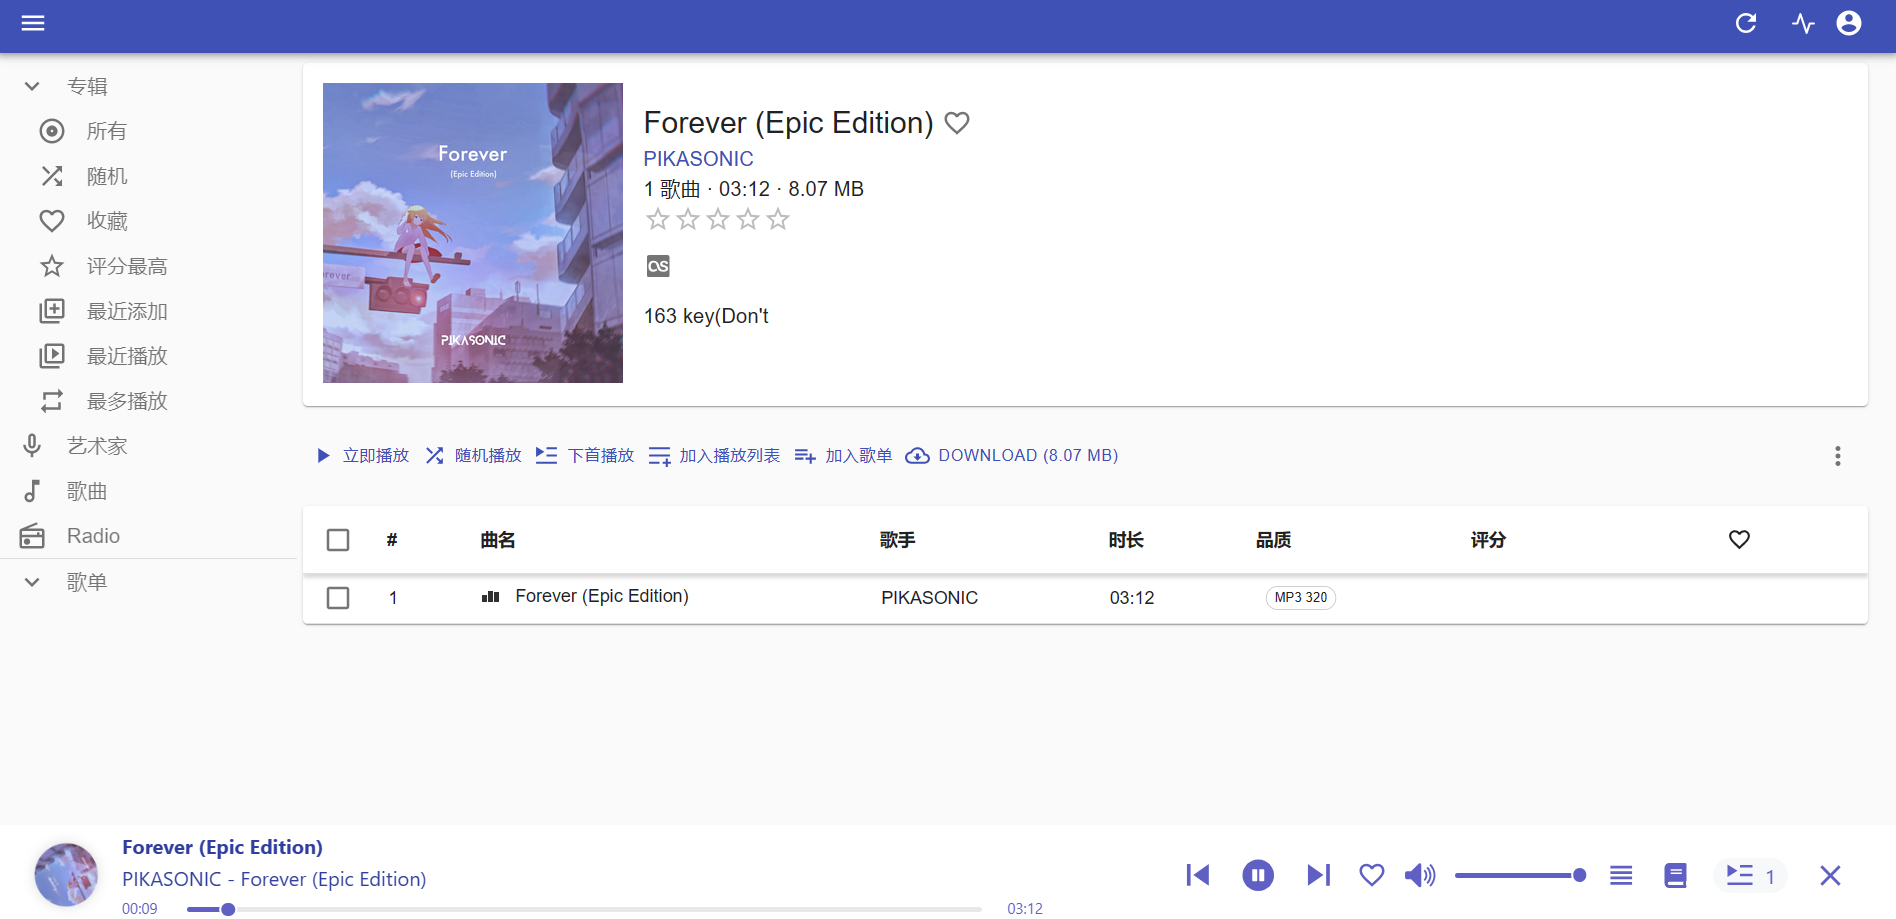
Task: Go to 最近添加 in sidebar
Action: (x=126, y=311)
